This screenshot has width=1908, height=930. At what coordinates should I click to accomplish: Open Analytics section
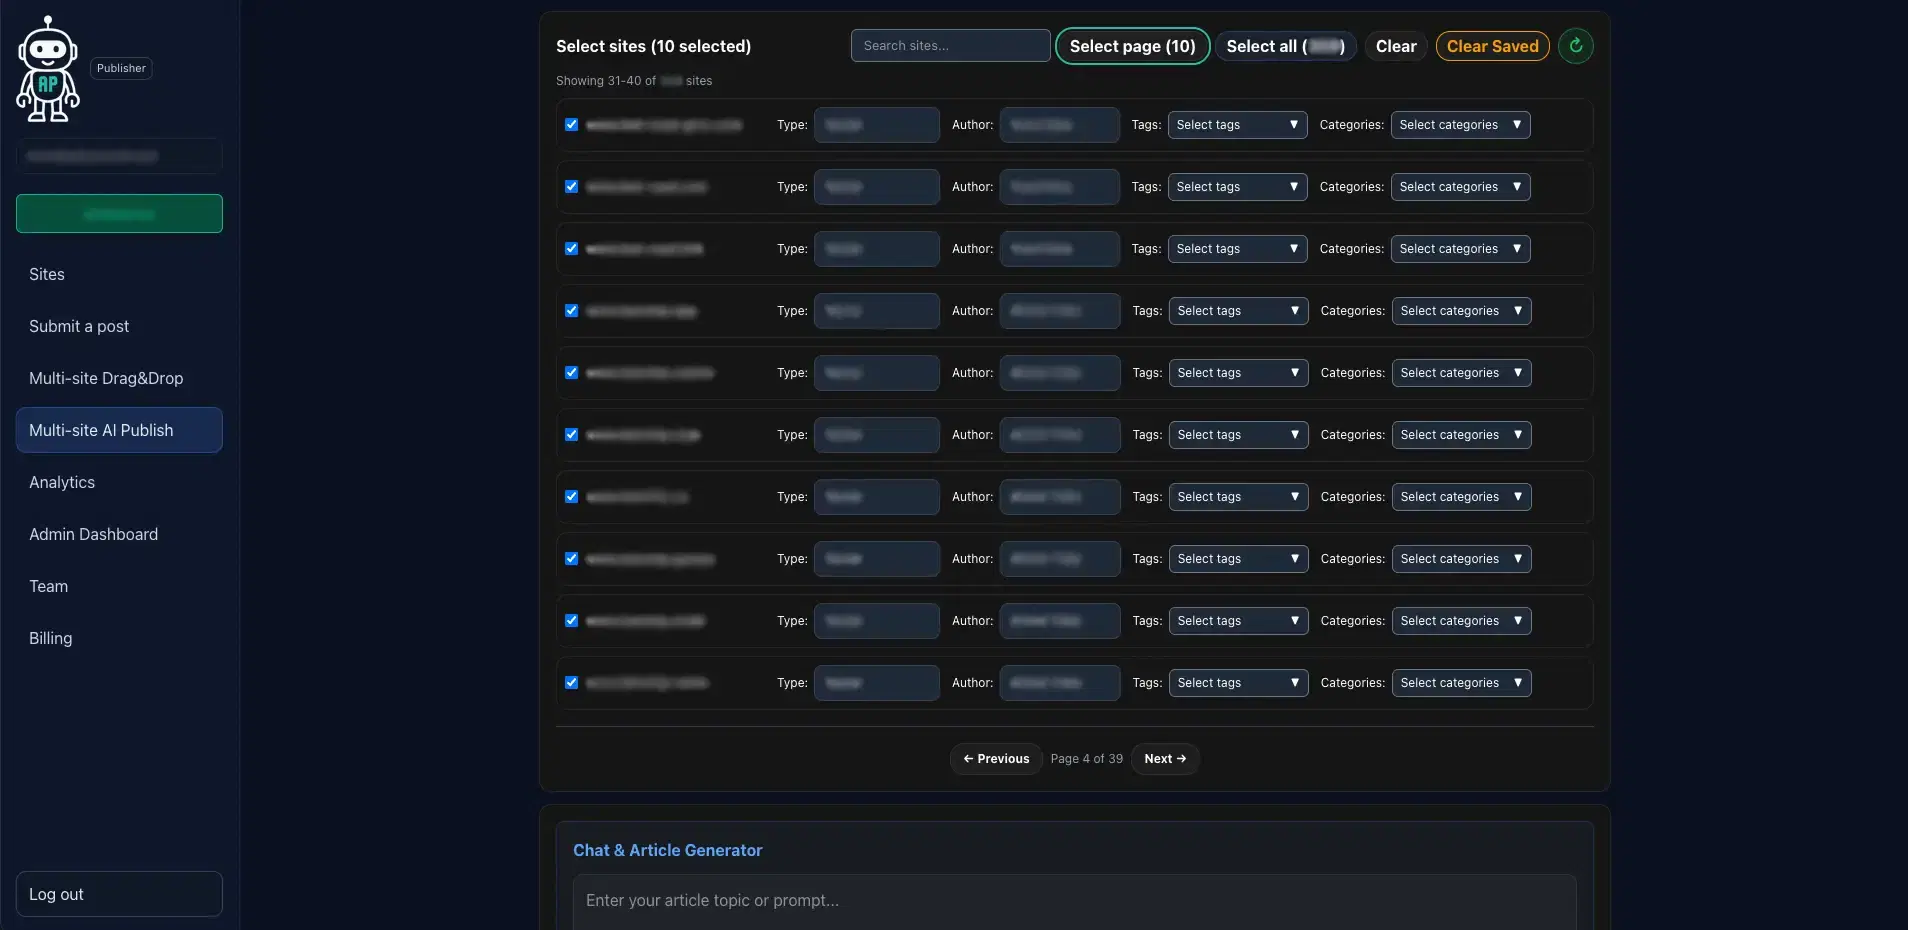(x=119, y=482)
